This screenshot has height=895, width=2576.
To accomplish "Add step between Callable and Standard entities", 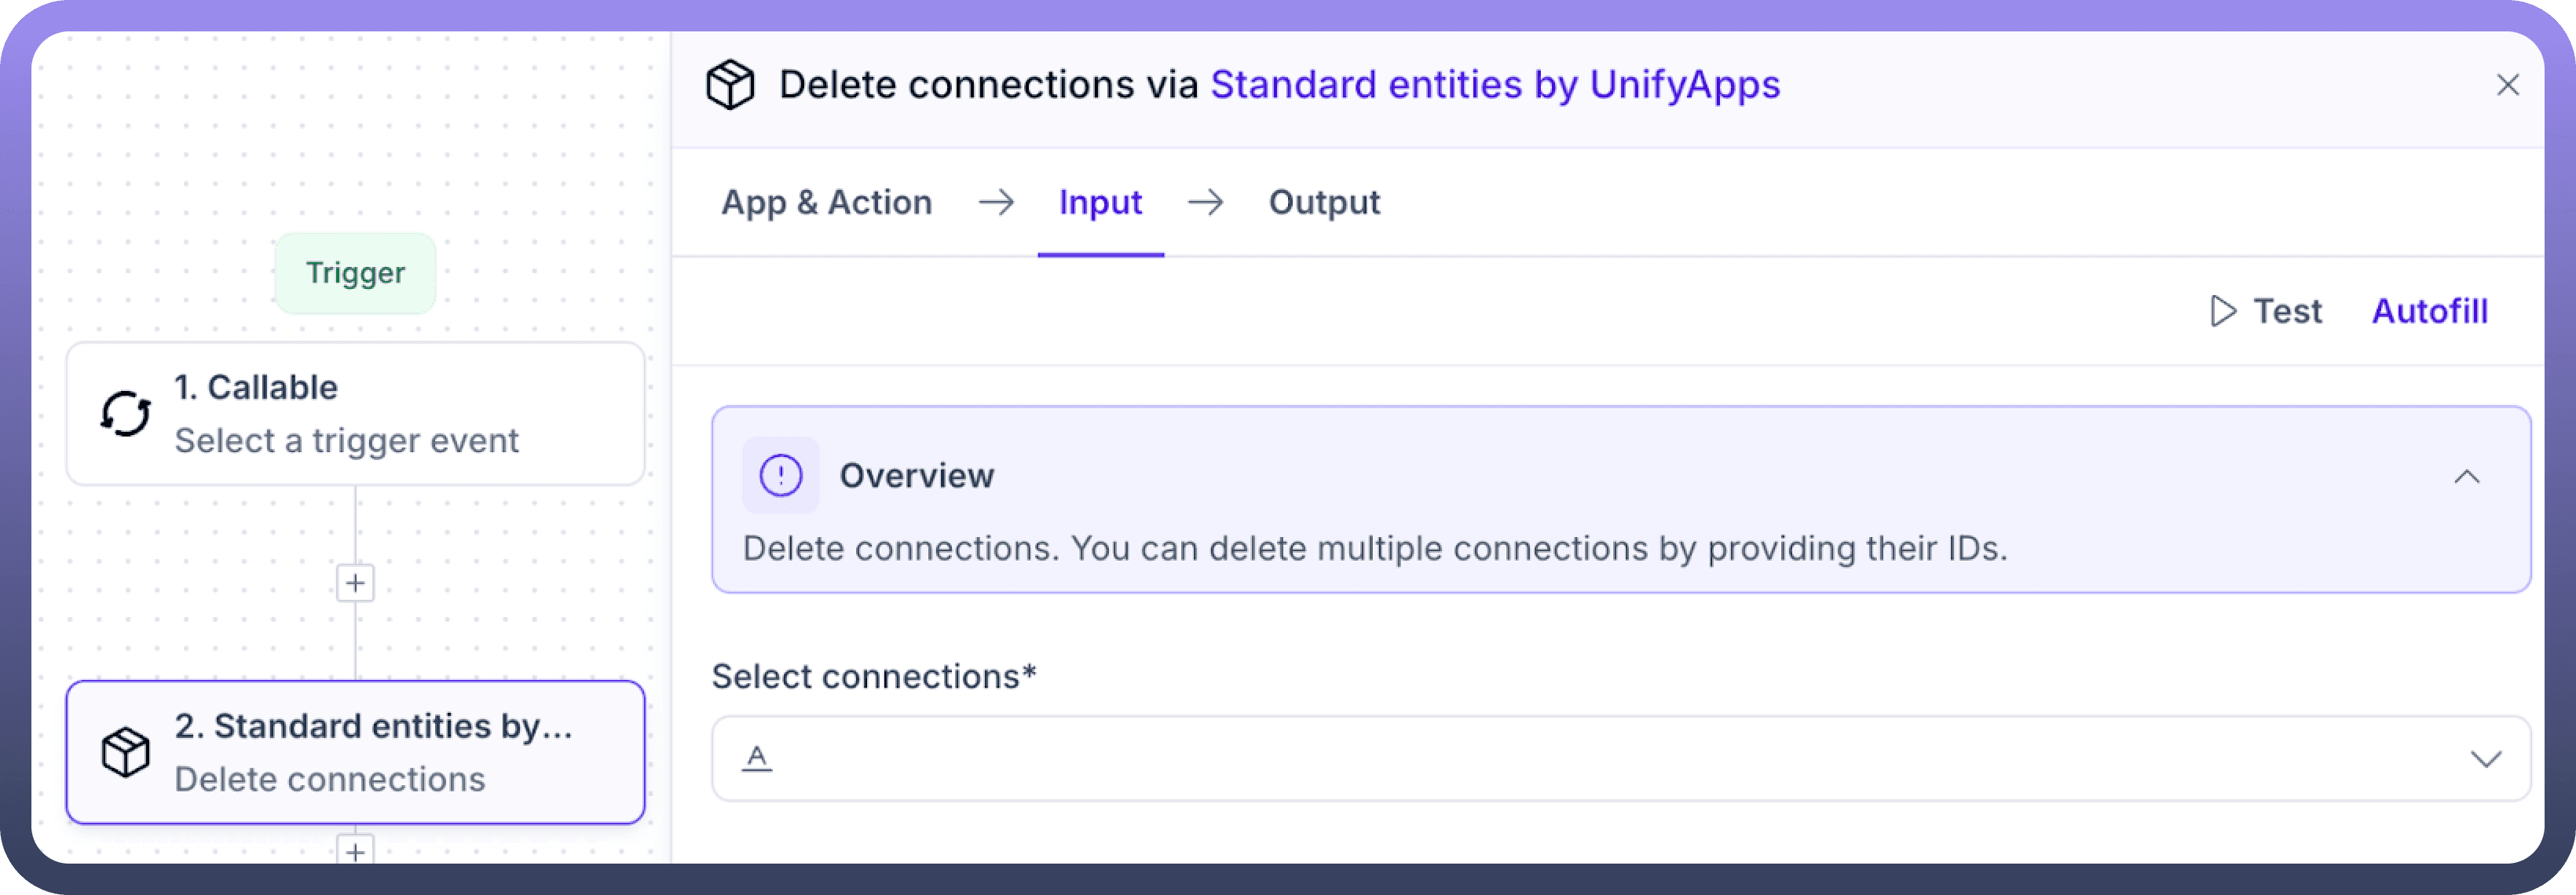I will pyautogui.click(x=355, y=583).
